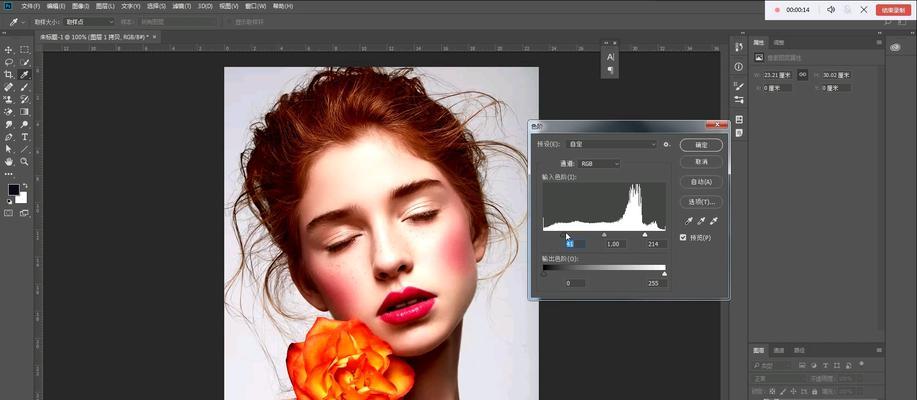Switch to the Channels tab
Screen dimensions: 917x400
pos(779,350)
